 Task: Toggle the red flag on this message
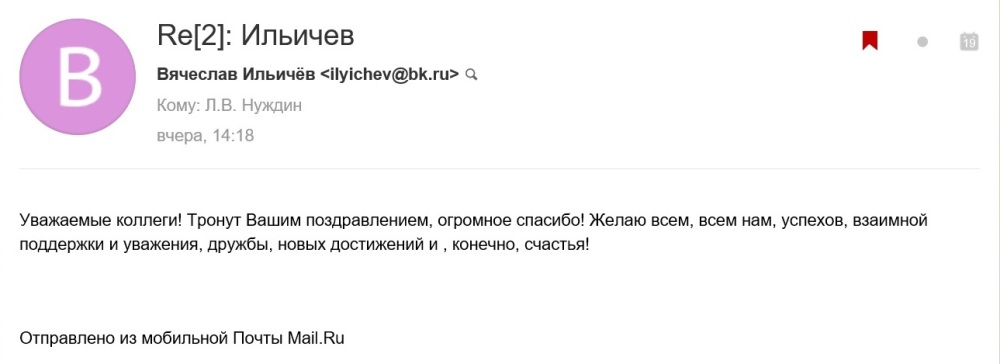(869, 41)
